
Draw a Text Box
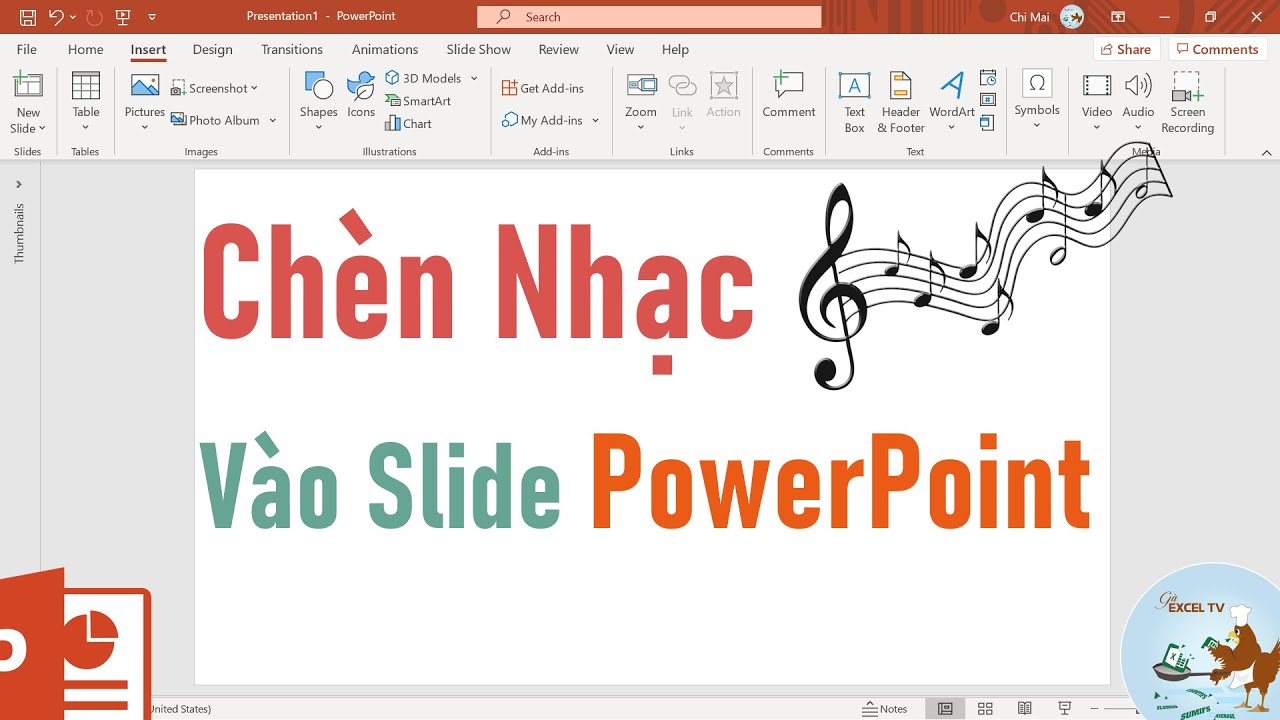pyautogui.click(x=854, y=102)
